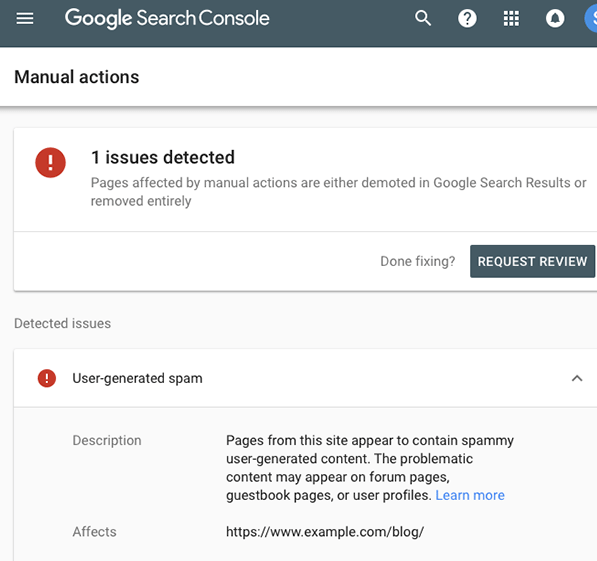Image resolution: width=597 pixels, height=561 pixels.
Task: Click the Detected issues section label
Action: [62, 323]
